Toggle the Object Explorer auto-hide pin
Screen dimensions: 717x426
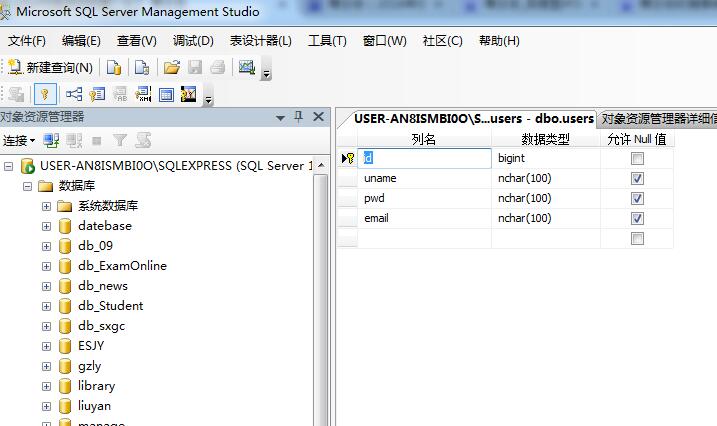299,117
